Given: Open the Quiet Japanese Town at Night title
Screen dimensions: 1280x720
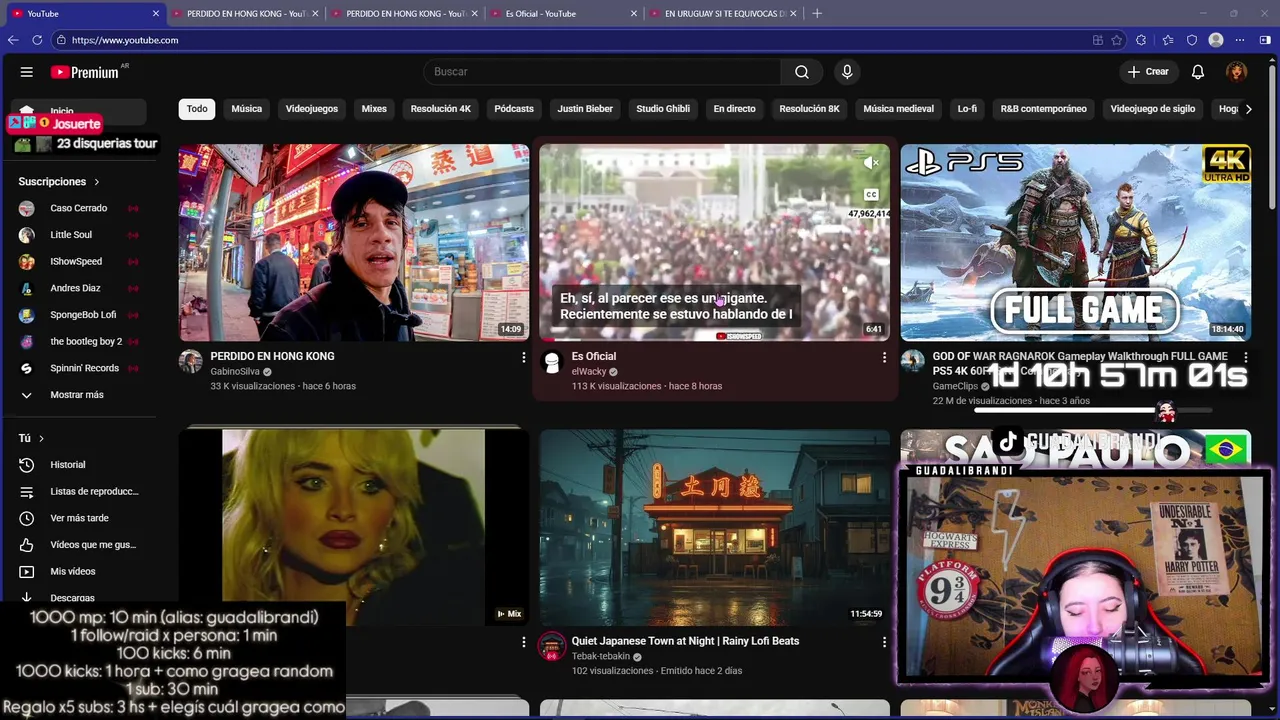Looking at the screenshot, I should [685, 641].
